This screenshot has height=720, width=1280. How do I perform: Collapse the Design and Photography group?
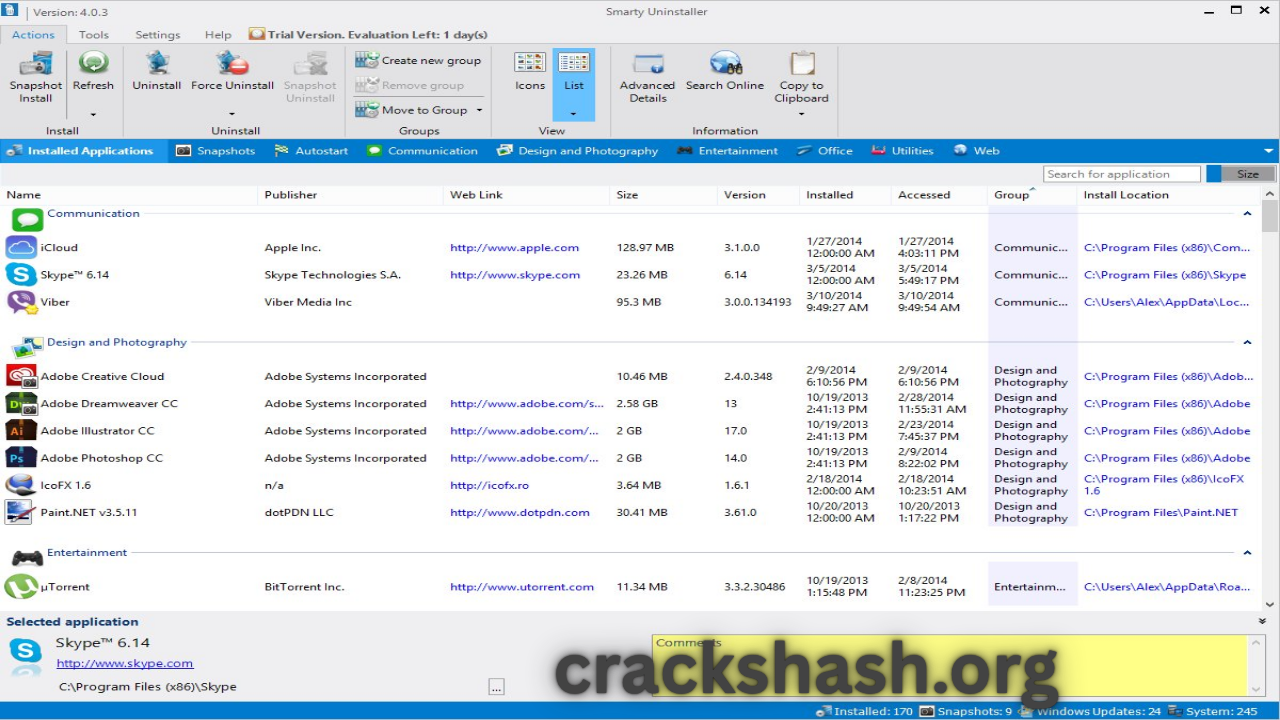1247,342
